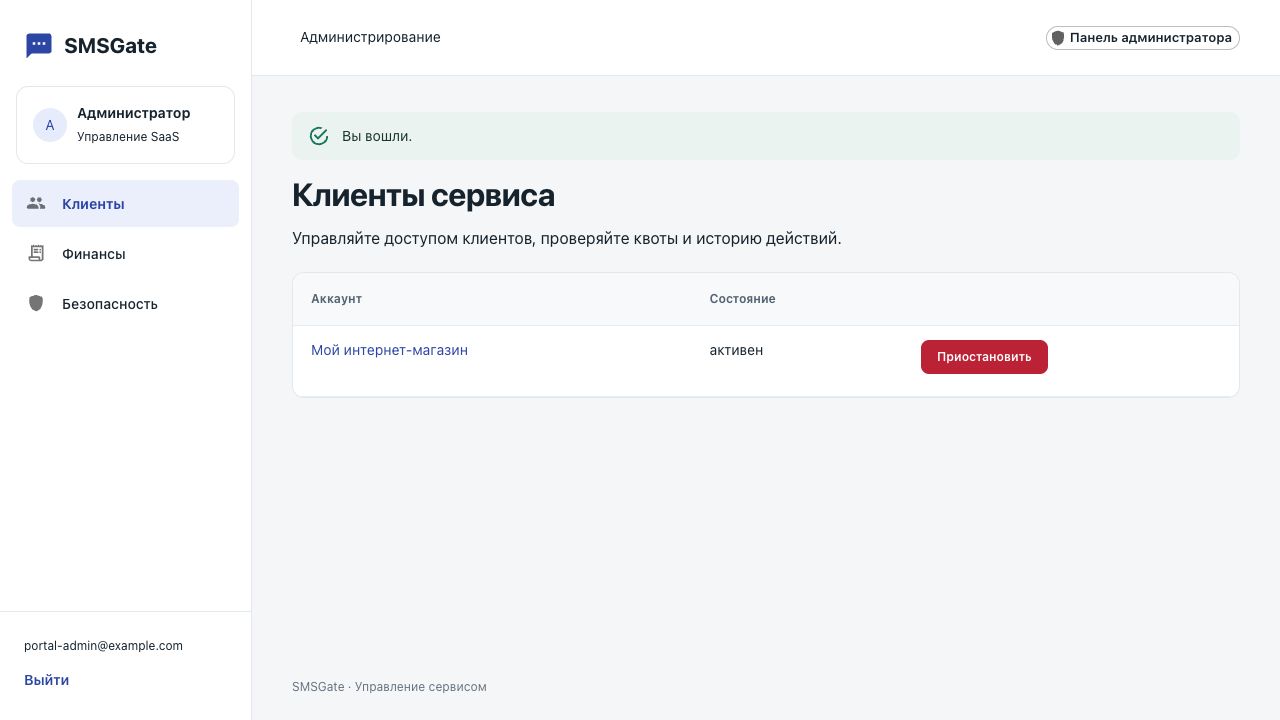Click the Аккаунт column header
The width and height of the screenshot is (1280, 720).
(x=336, y=299)
